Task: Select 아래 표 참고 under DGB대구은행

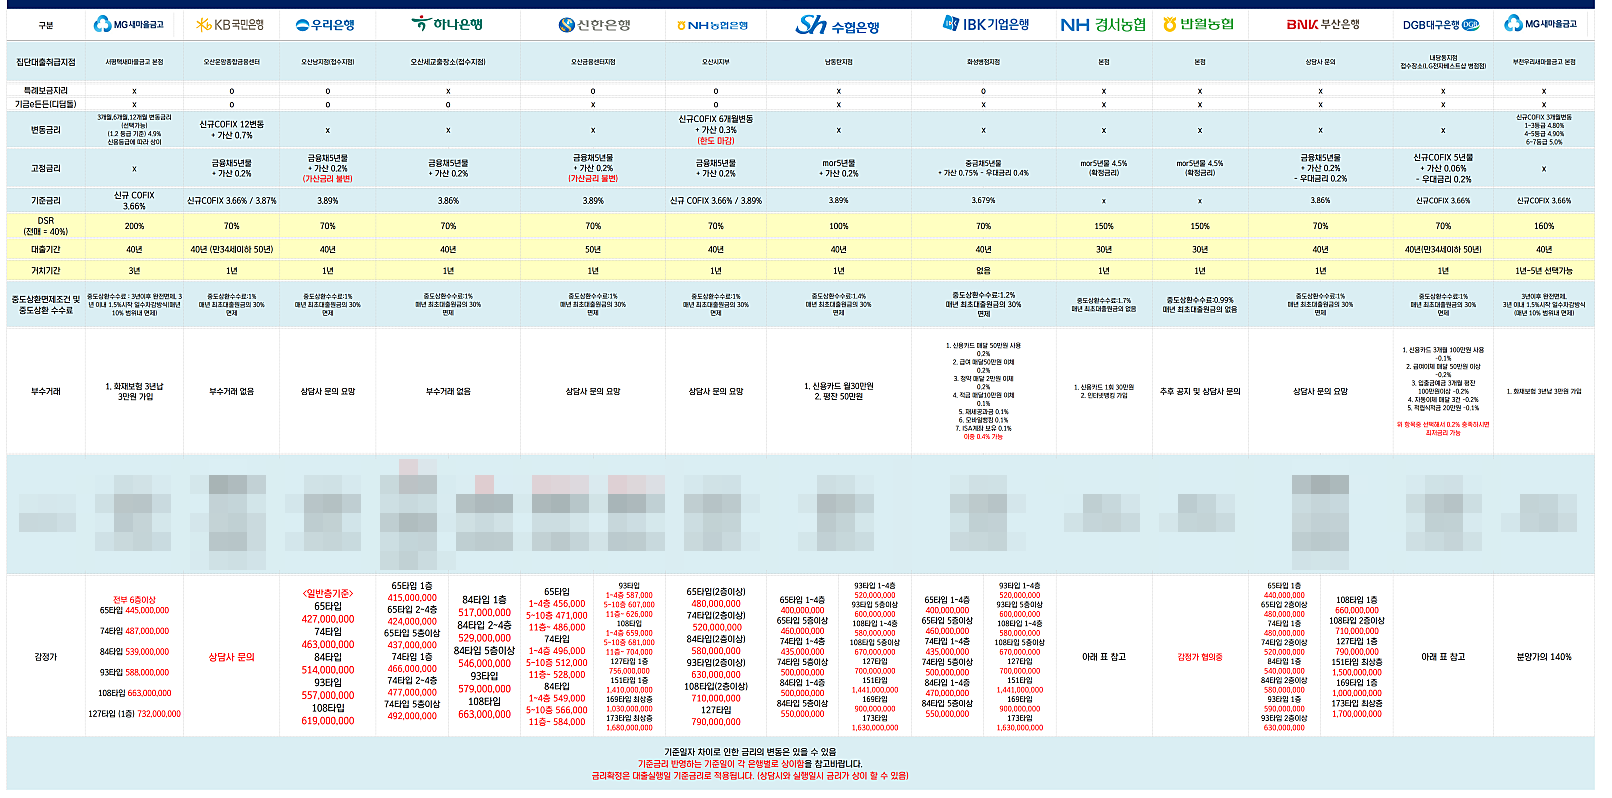Action: pyautogui.click(x=1443, y=657)
